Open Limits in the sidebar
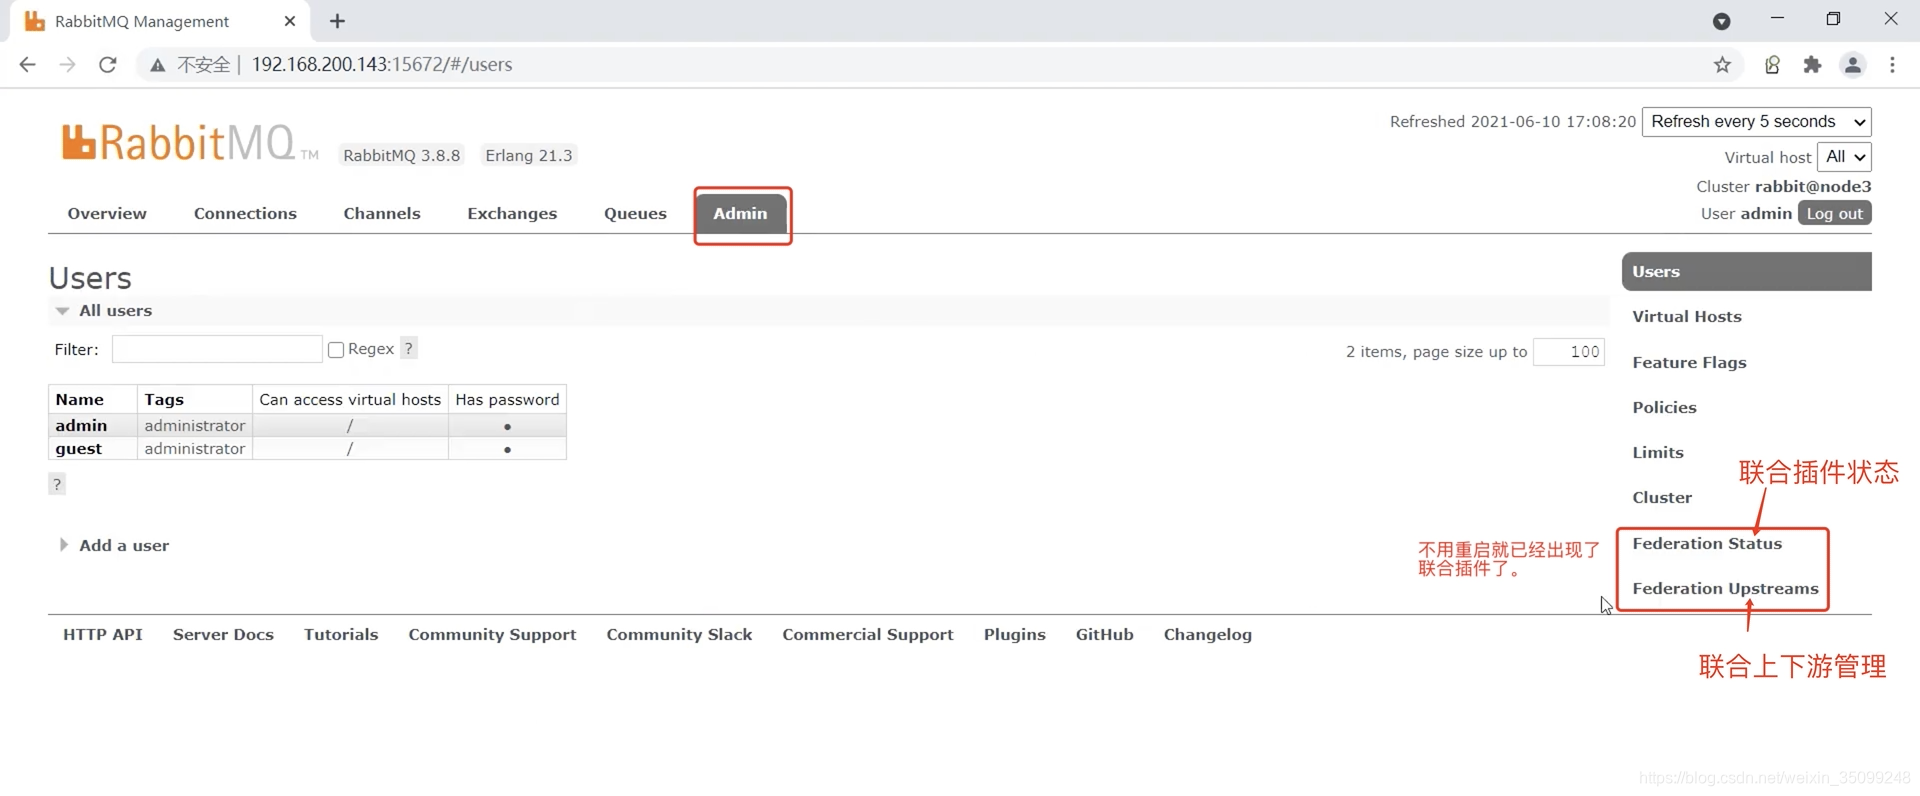1920x796 pixels. (1658, 452)
